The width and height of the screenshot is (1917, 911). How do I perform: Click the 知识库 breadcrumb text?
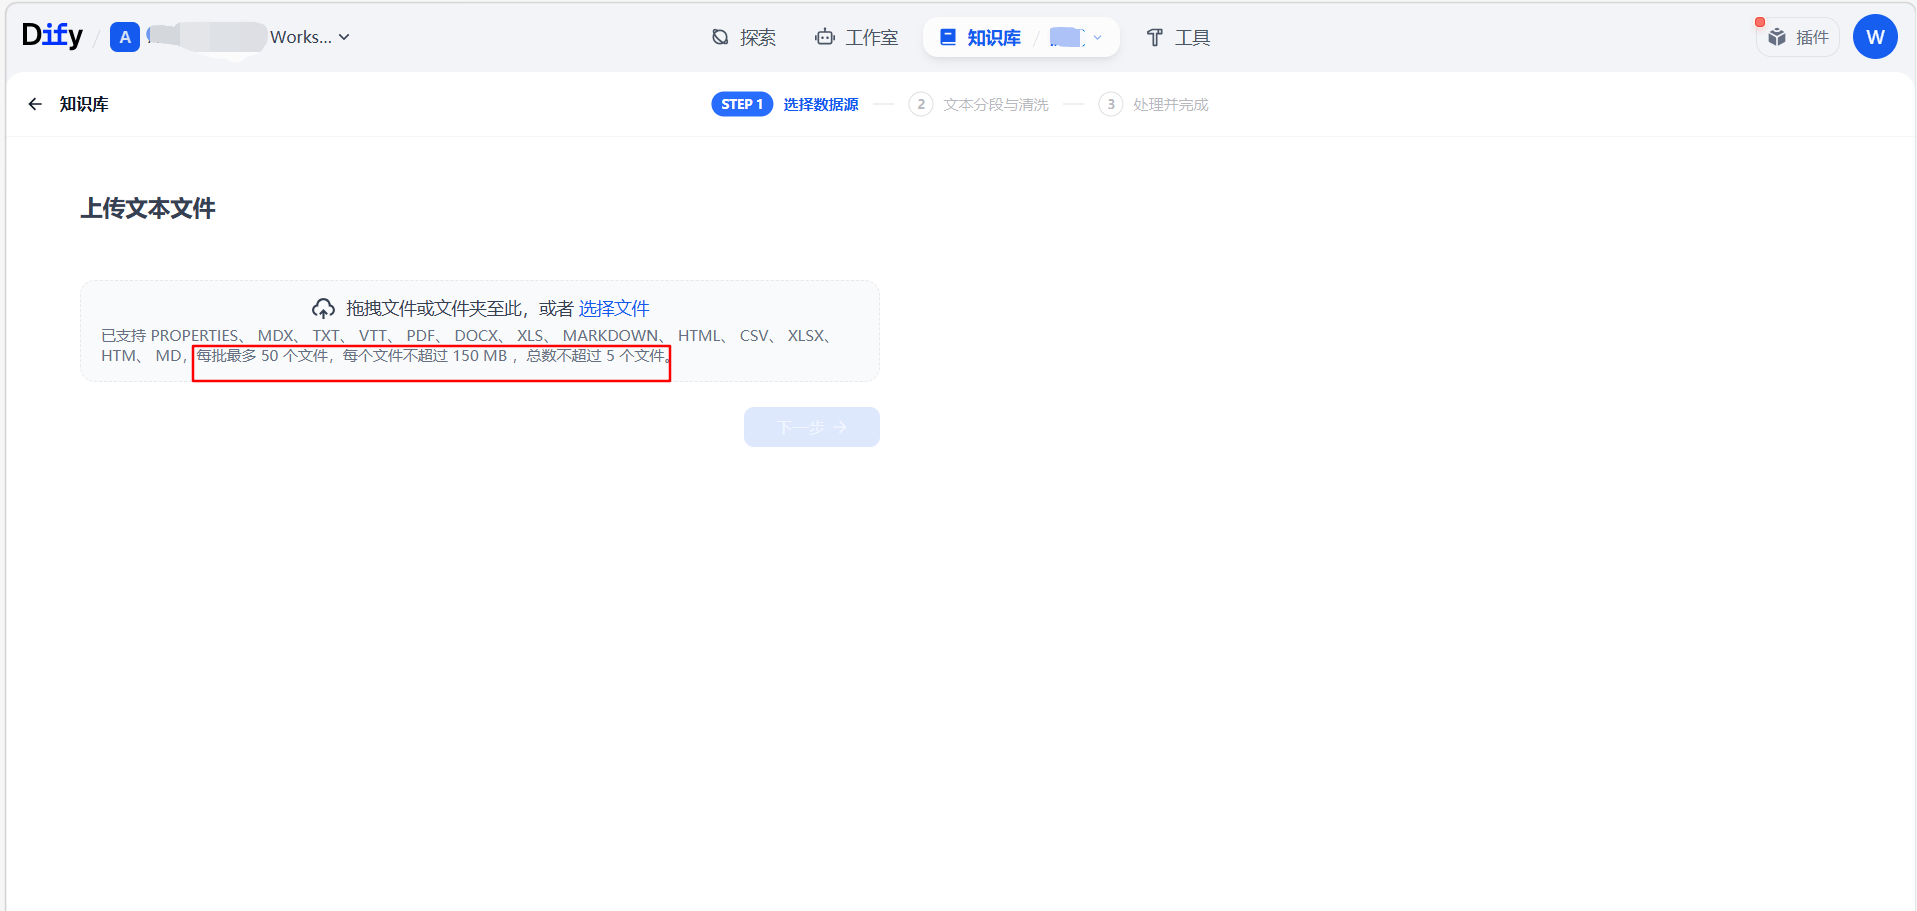(x=84, y=104)
